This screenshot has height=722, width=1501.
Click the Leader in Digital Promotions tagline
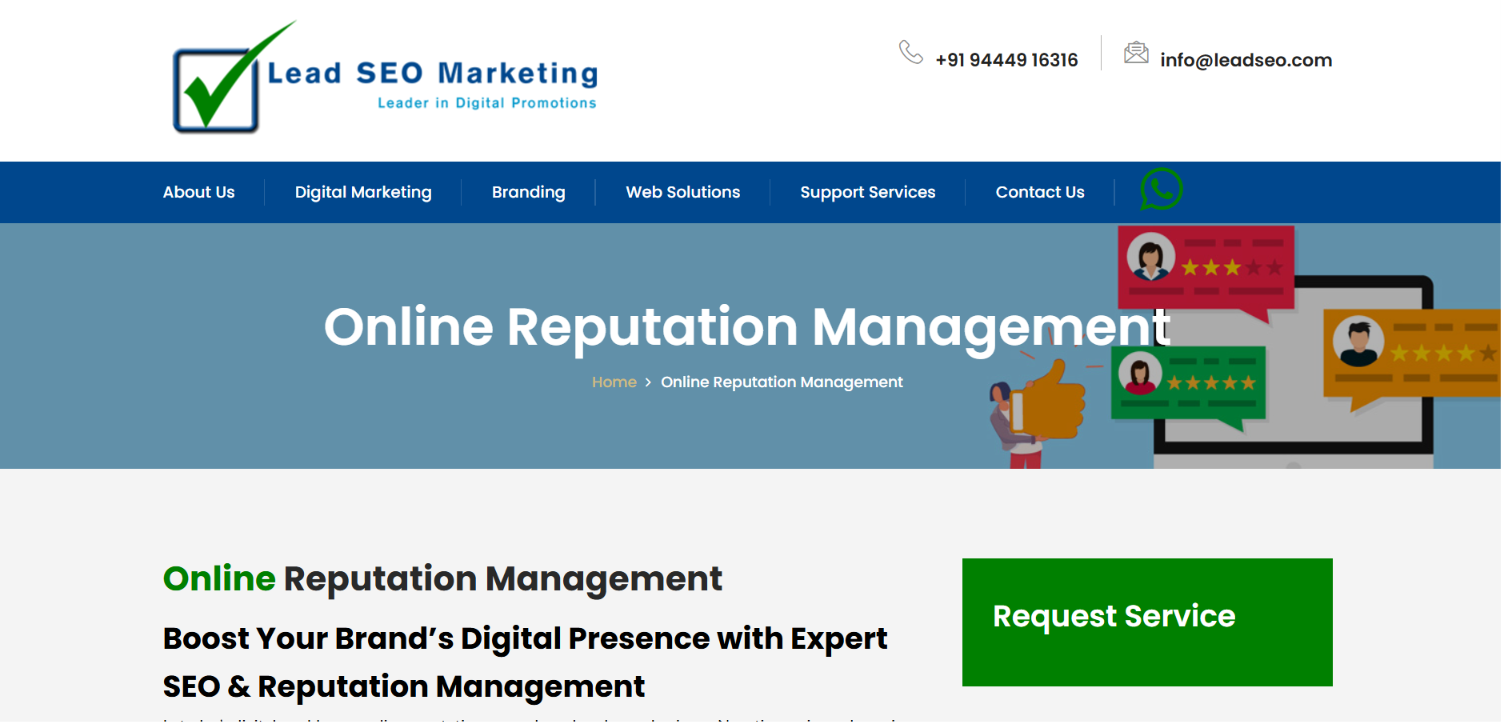tap(487, 103)
